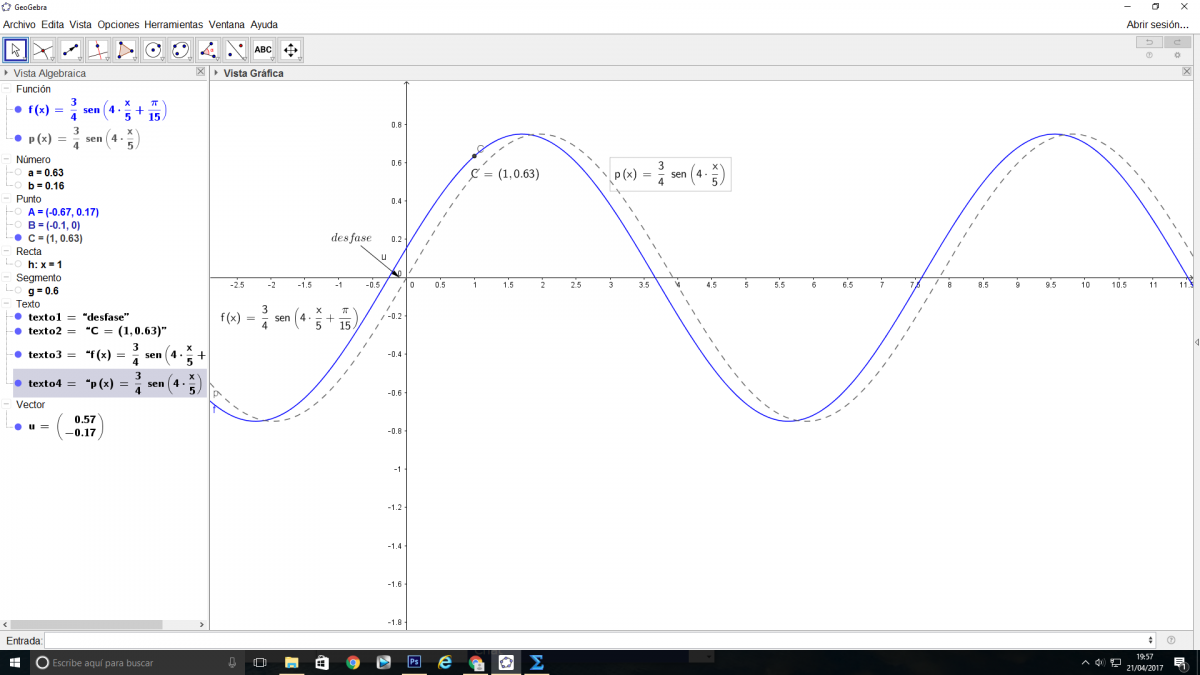Viewport: 1200px width, 675px height.
Task: Click the Entrada input field
Action: [598, 640]
